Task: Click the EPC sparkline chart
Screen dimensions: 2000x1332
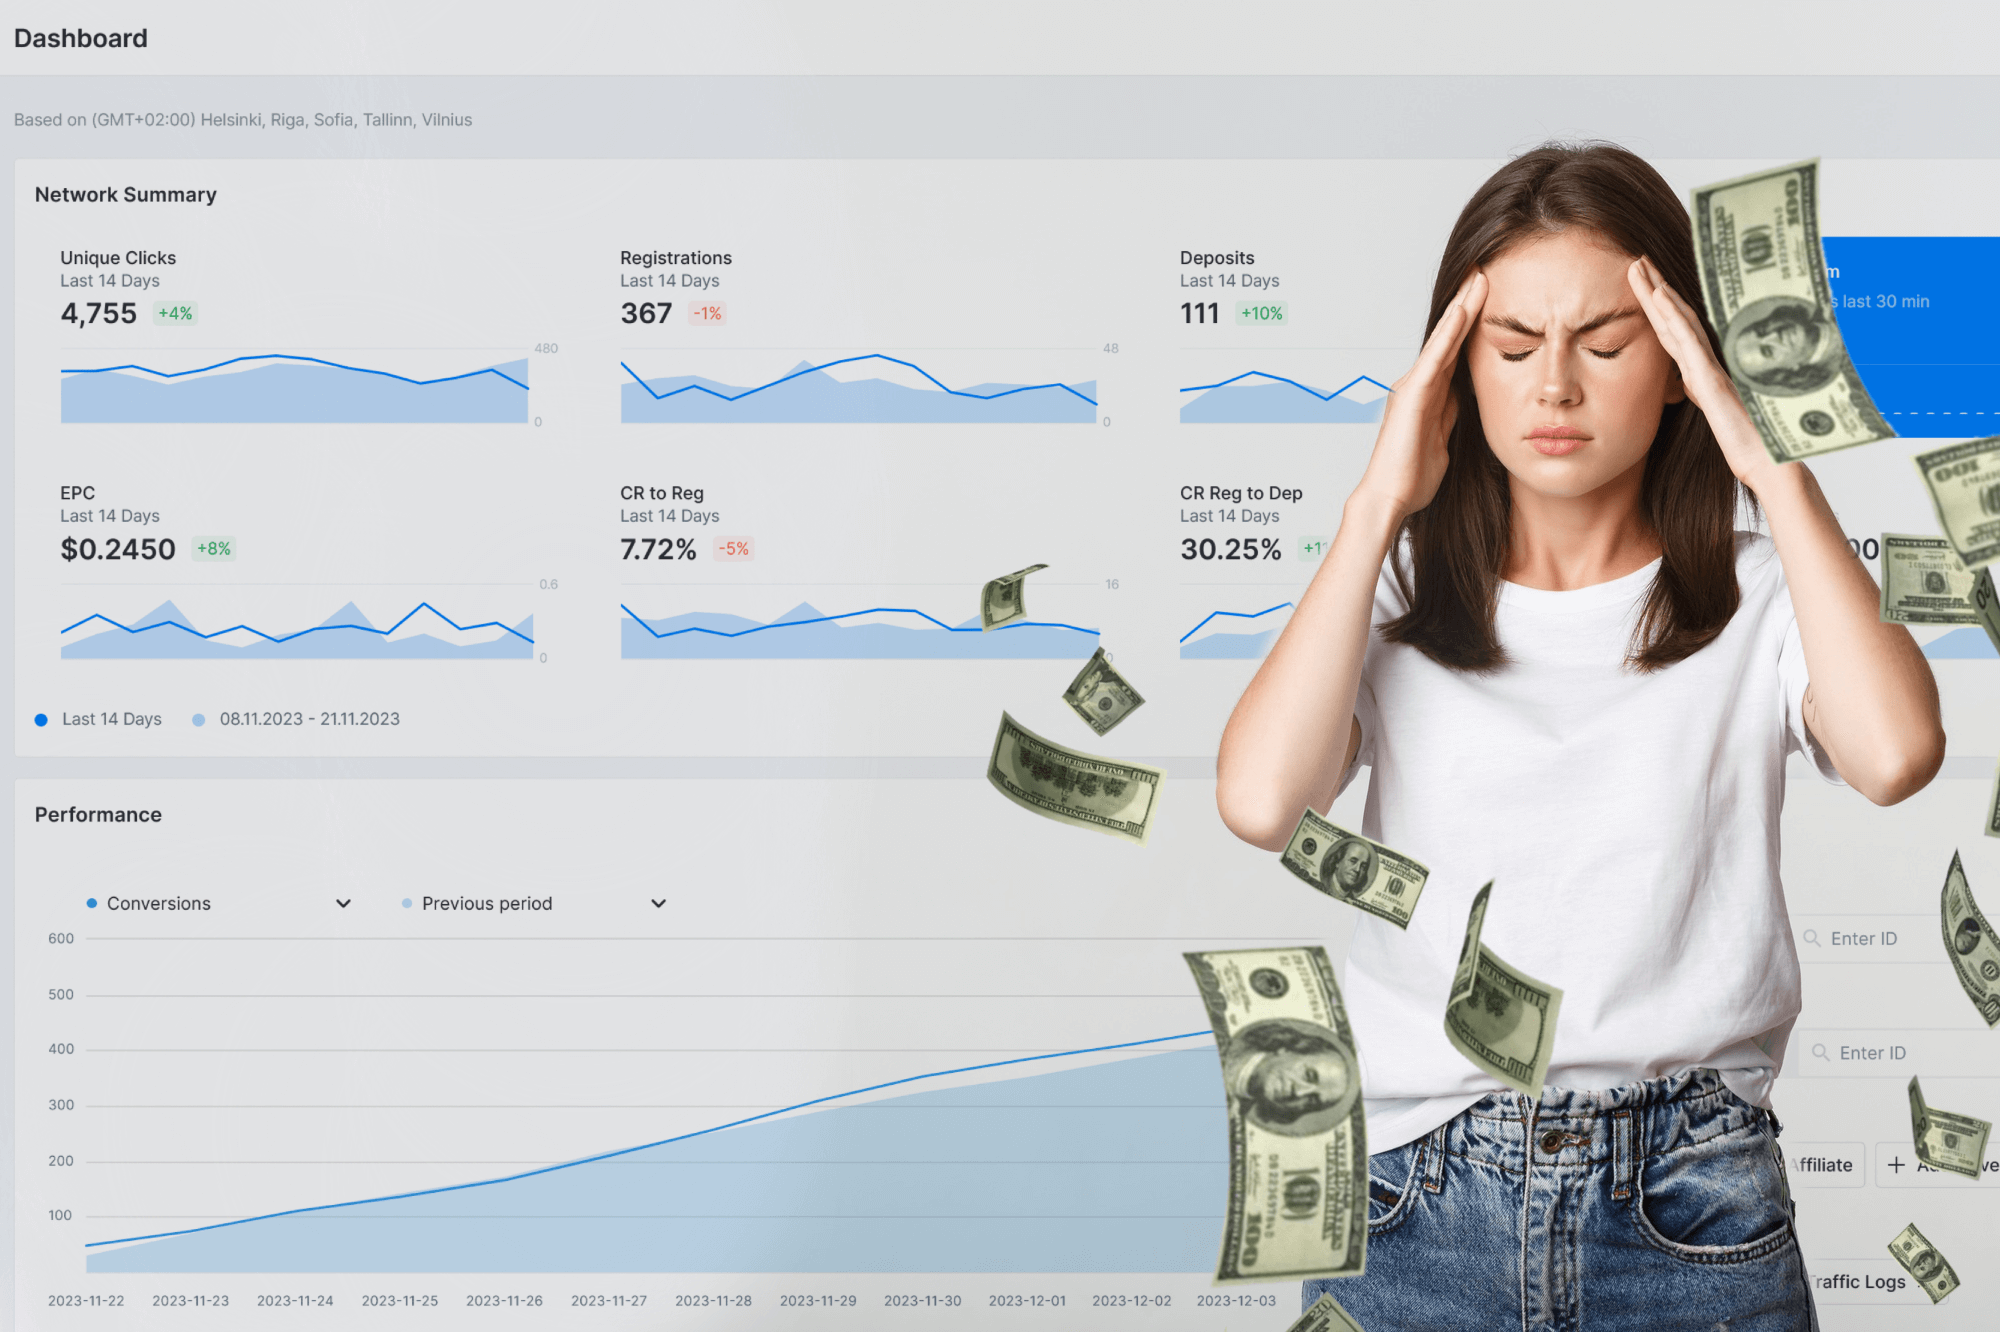Action: (297, 622)
